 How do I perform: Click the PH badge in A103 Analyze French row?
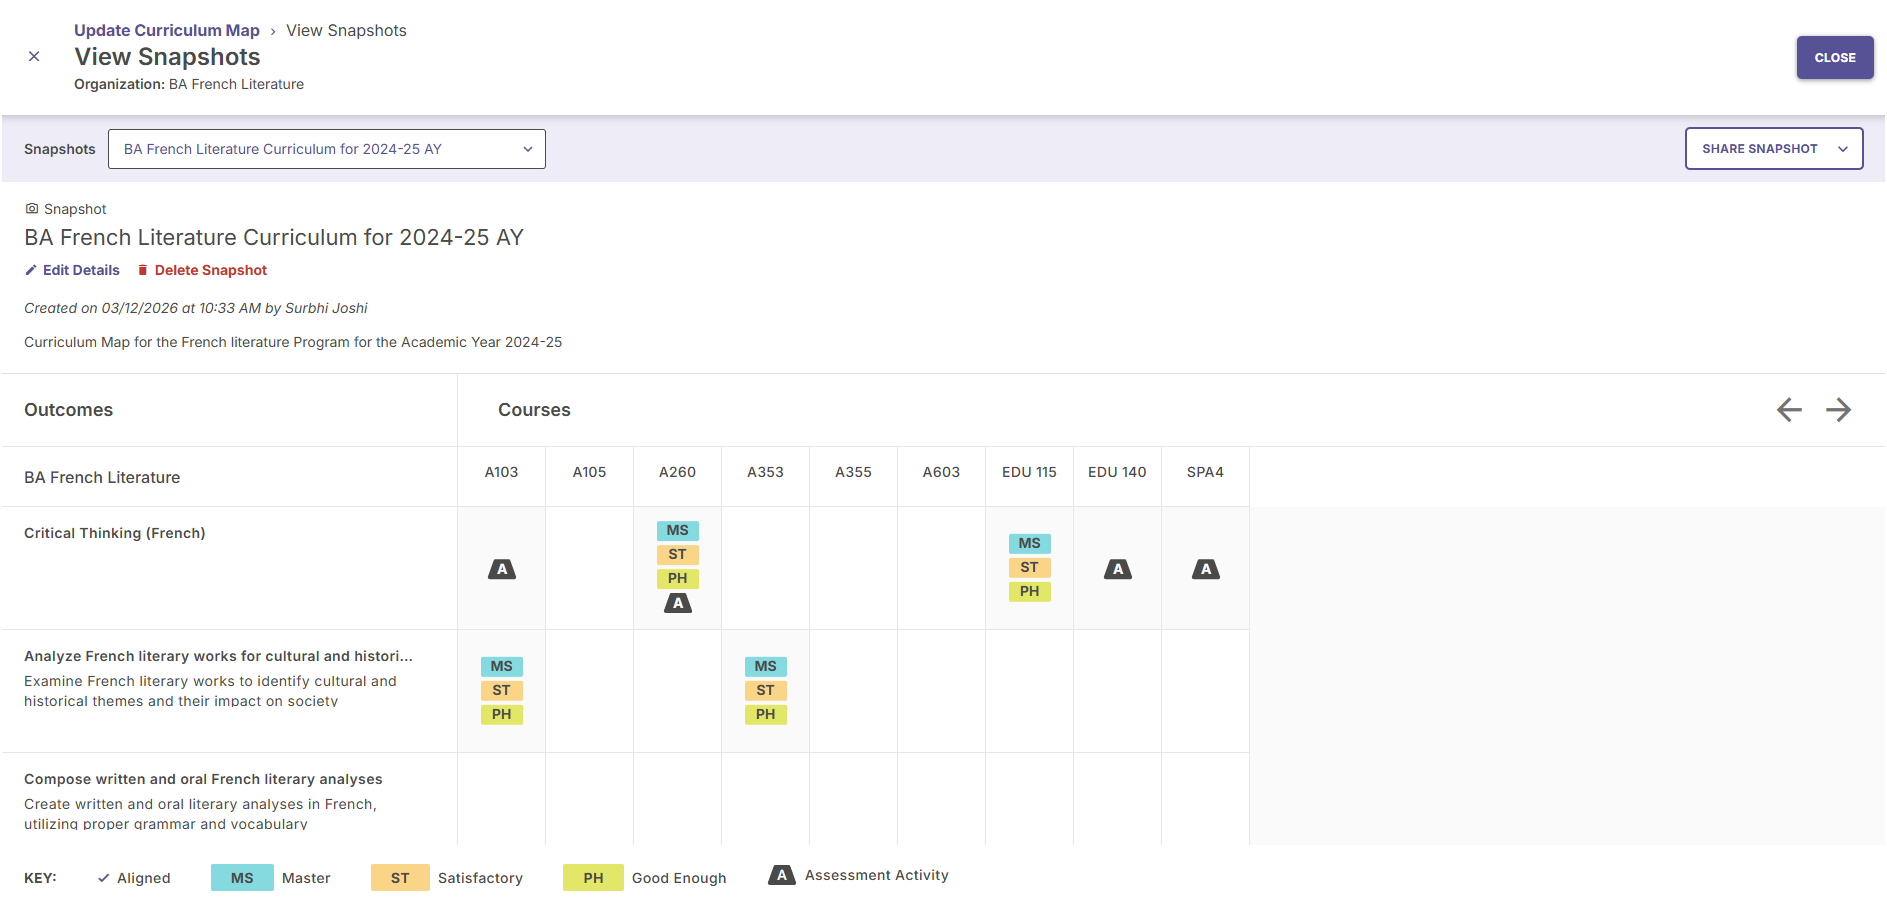coord(502,715)
